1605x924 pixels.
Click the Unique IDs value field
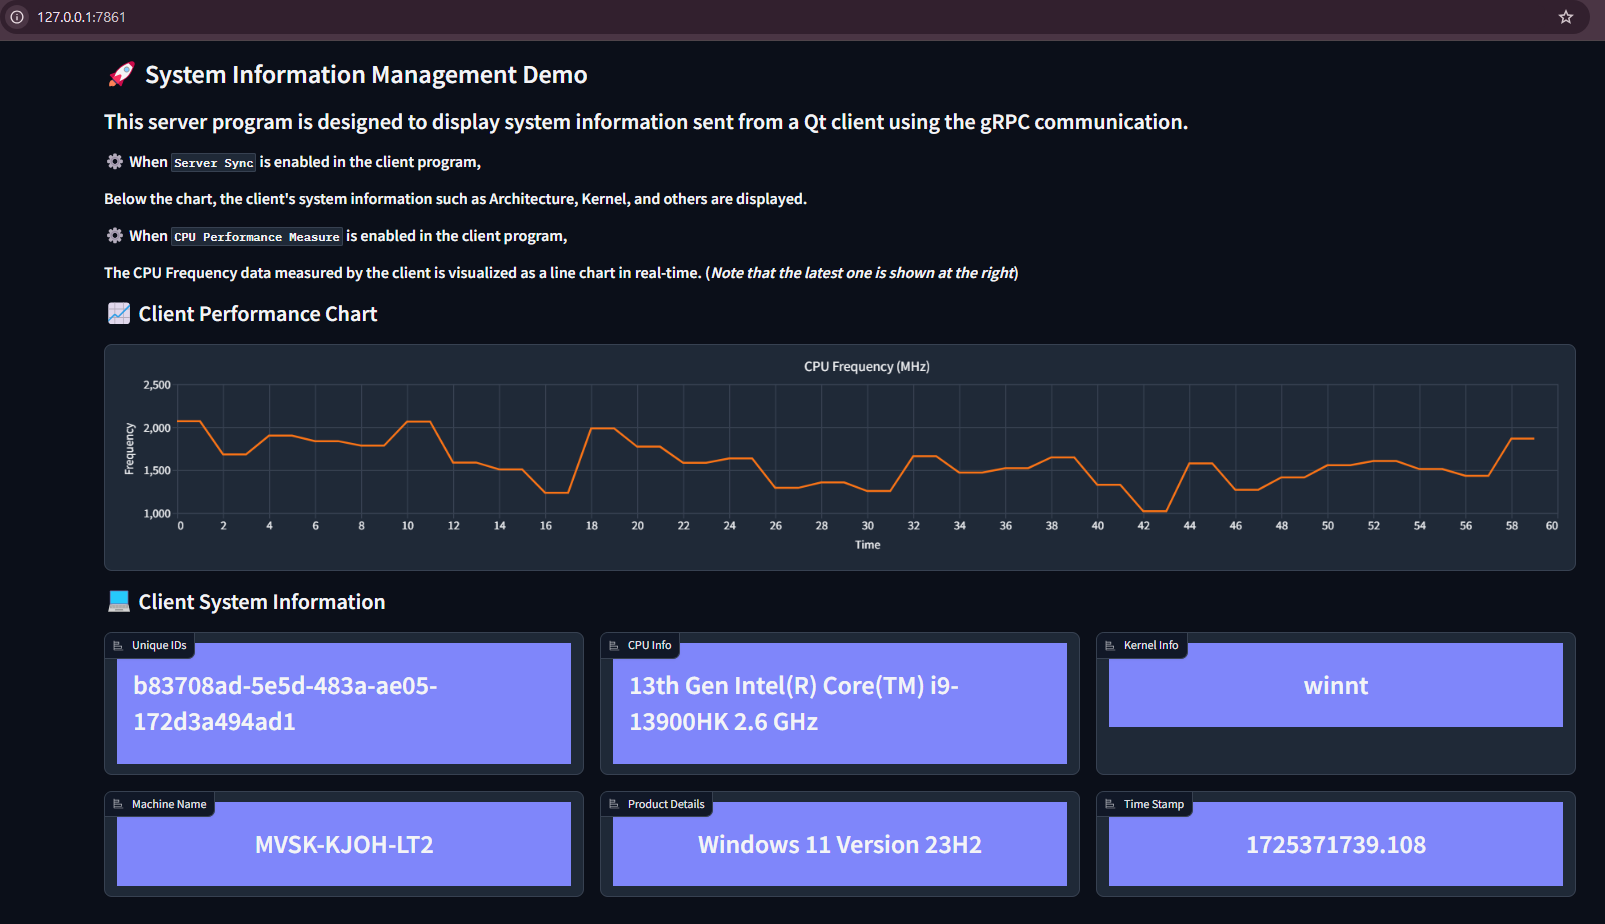point(343,703)
